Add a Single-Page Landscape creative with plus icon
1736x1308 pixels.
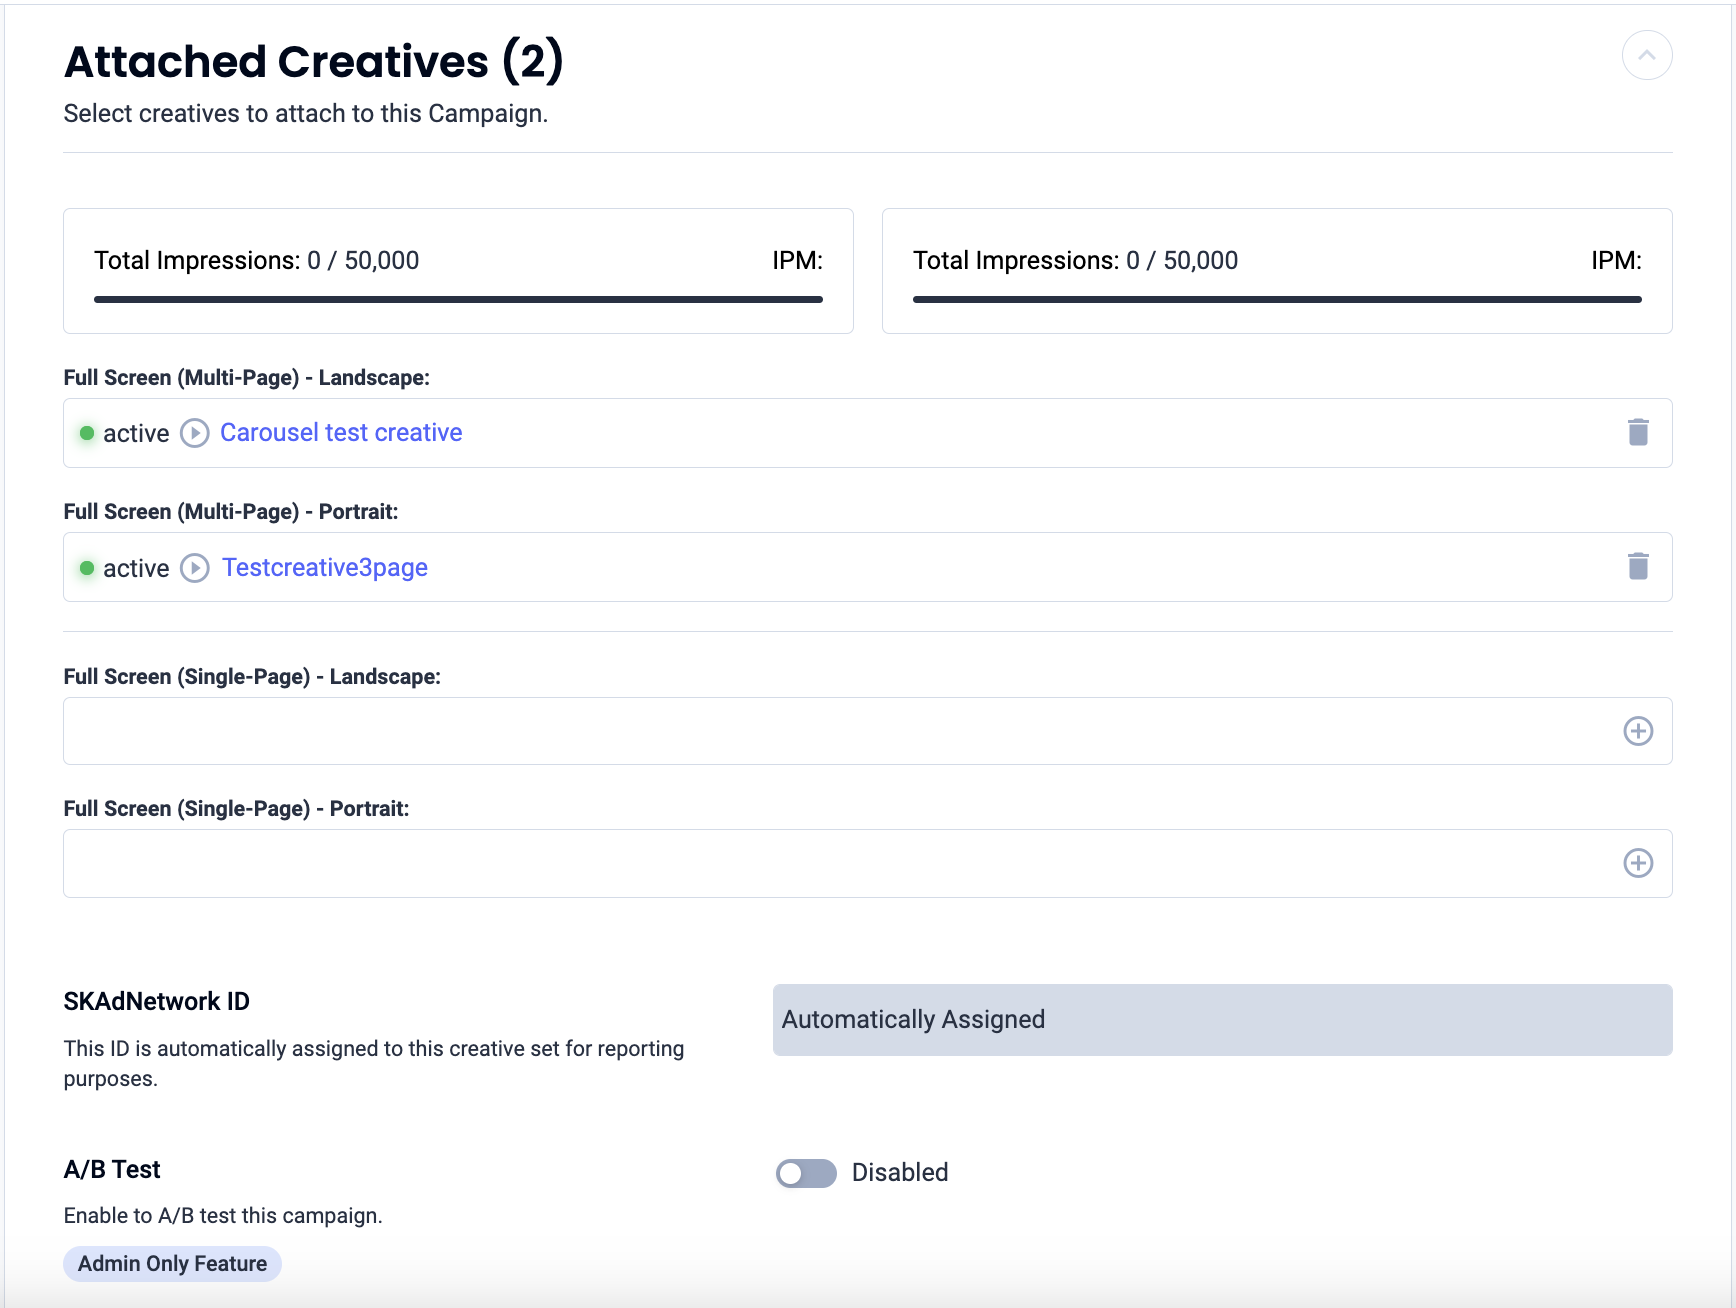(1638, 731)
